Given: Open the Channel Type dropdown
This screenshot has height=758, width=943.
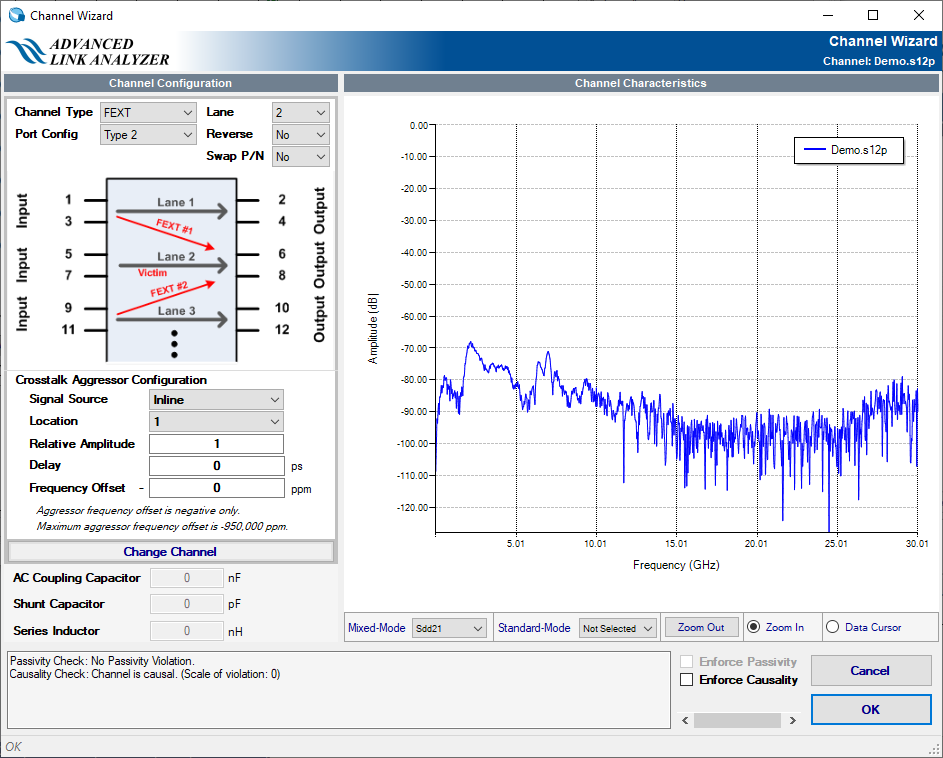Looking at the screenshot, I should point(148,113).
